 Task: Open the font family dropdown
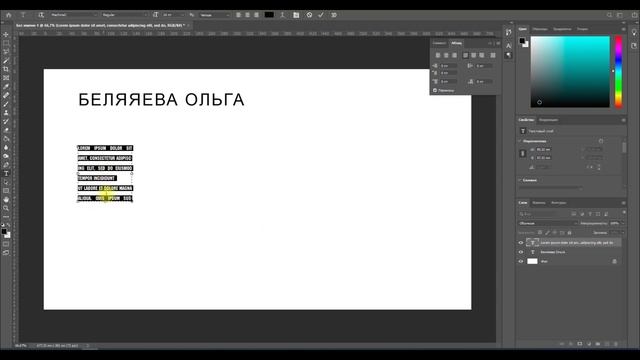click(73, 15)
